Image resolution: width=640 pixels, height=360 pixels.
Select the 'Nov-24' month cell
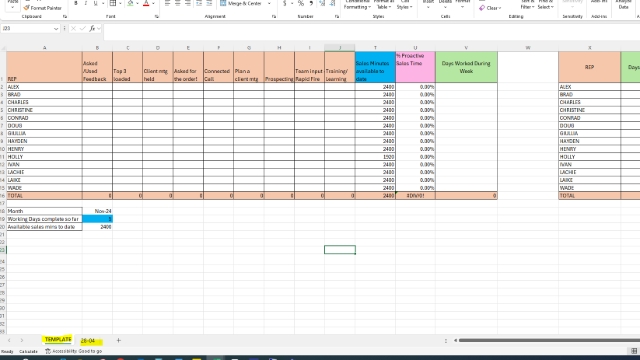(97, 211)
